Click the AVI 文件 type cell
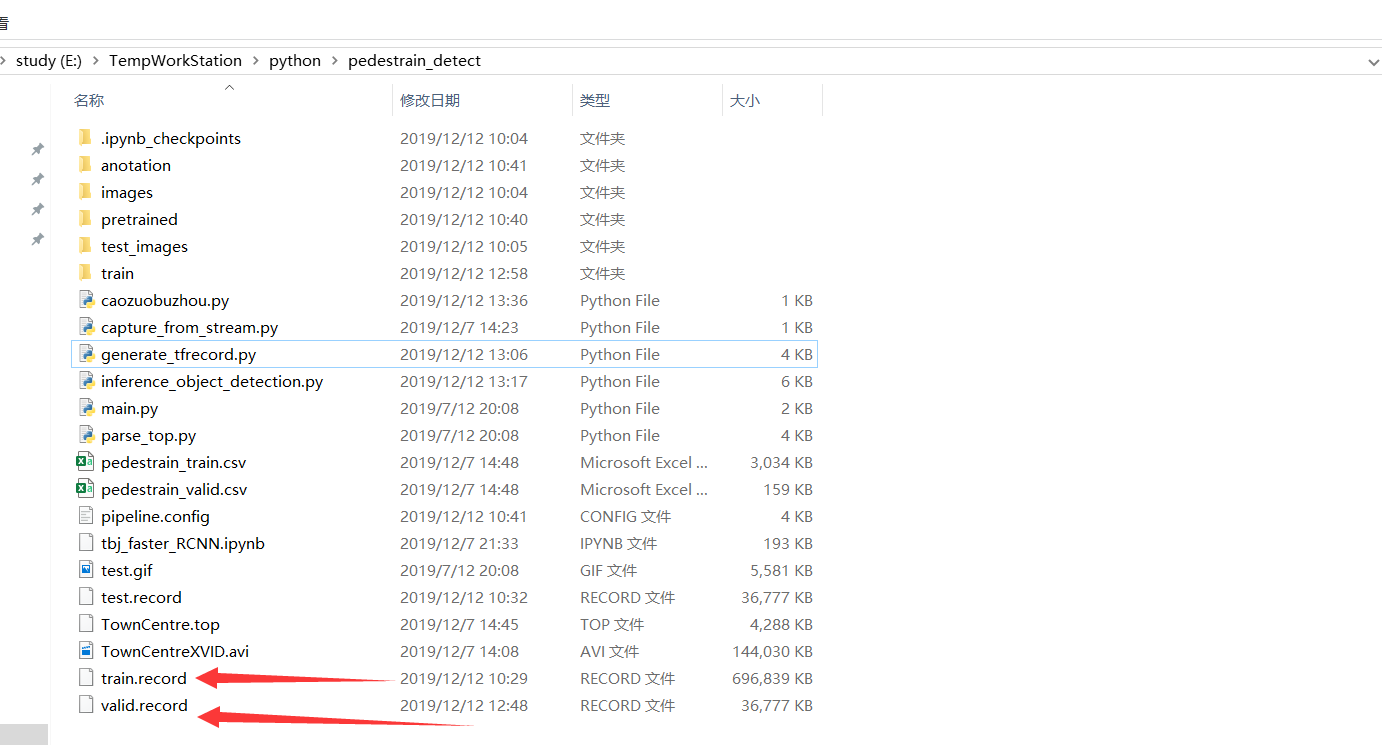 tap(609, 651)
